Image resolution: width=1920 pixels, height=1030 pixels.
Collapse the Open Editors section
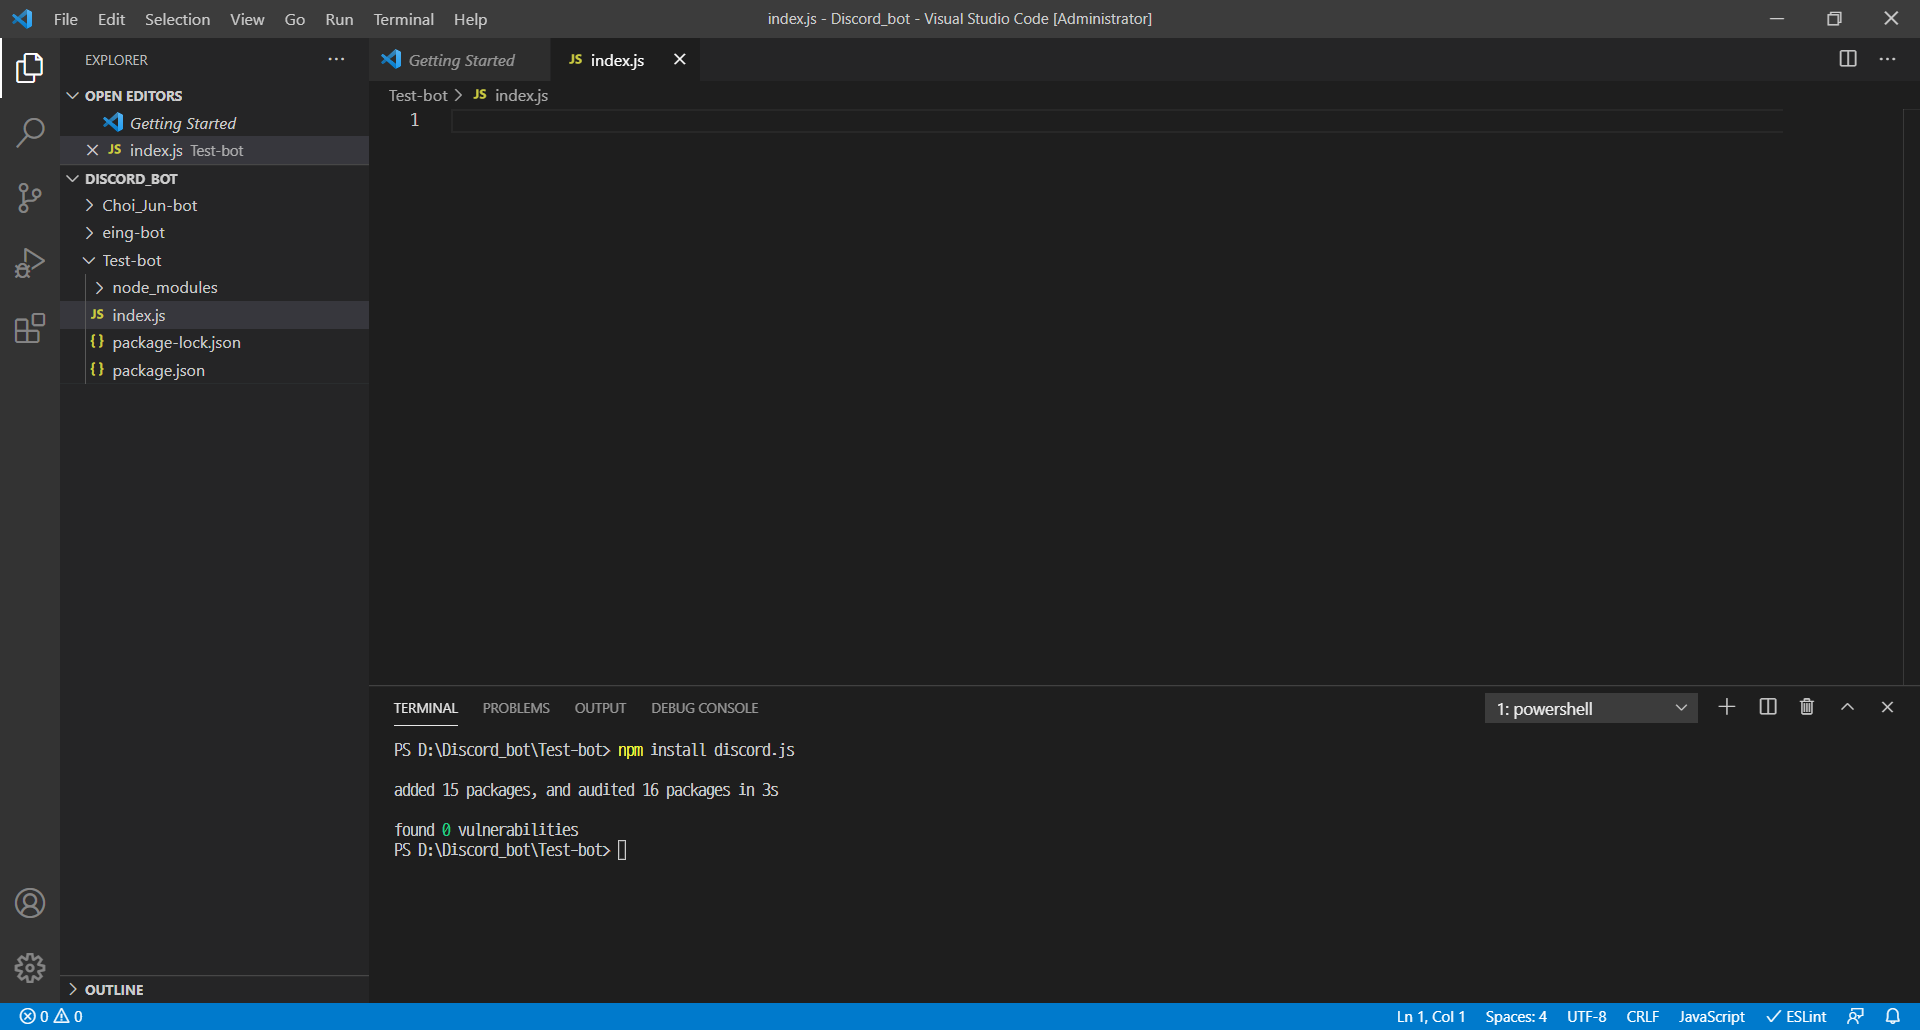(x=73, y=96)
